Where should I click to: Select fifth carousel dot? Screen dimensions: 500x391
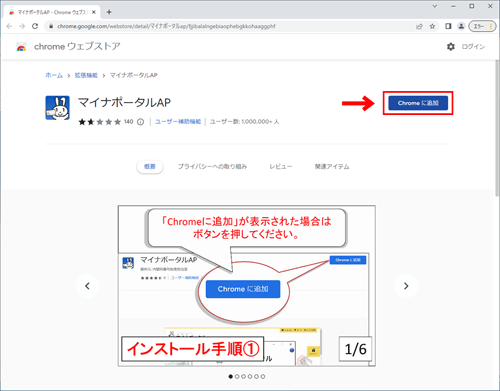coord(256,377)
